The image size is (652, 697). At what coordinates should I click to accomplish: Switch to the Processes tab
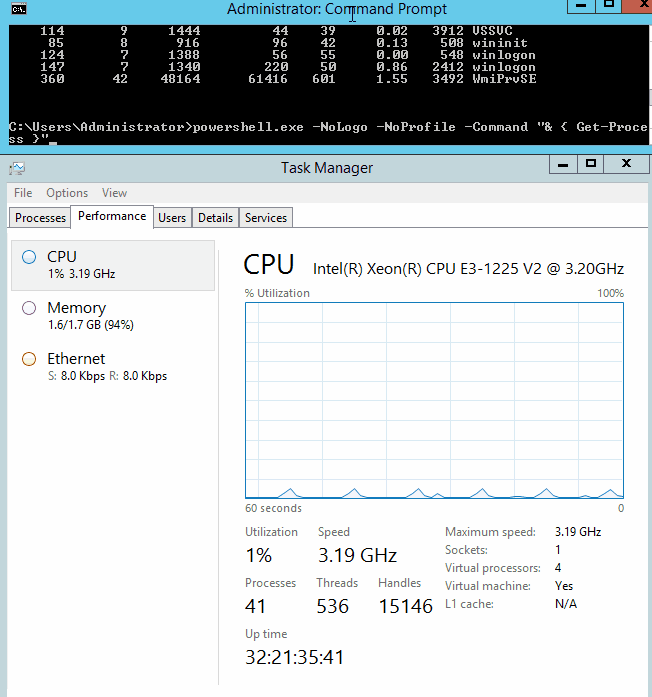point(40,218)
